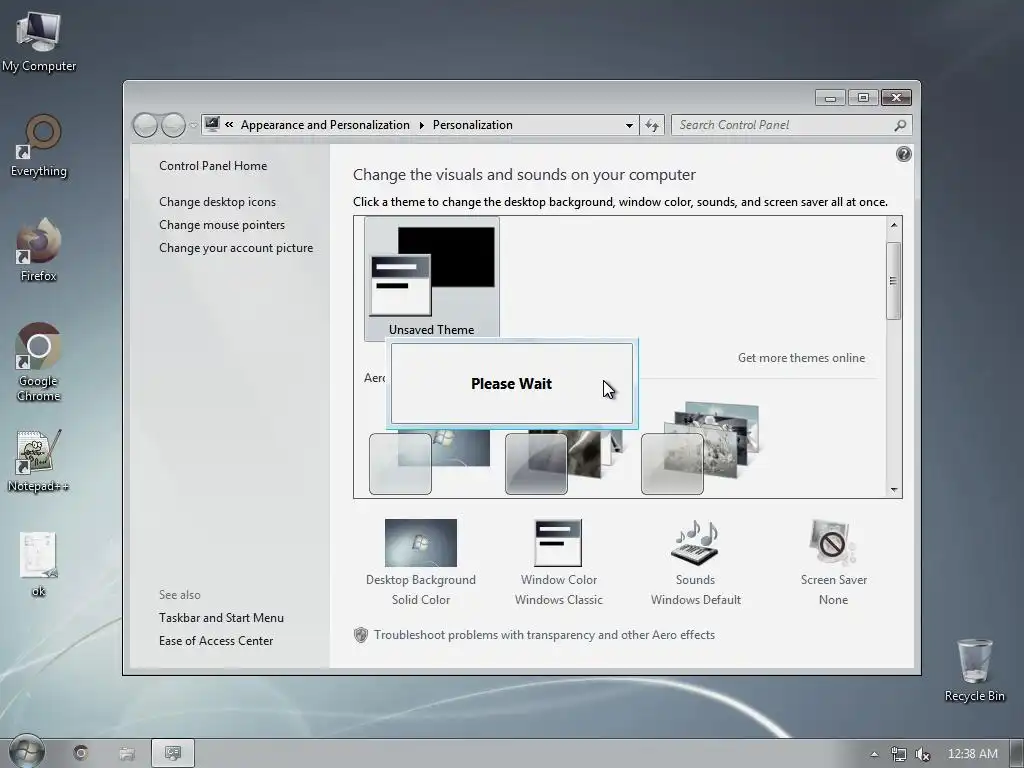Click Personalization breadcrumb segment
The width and height of the screenshot is (1024, 768).
[x=472, y=125]
